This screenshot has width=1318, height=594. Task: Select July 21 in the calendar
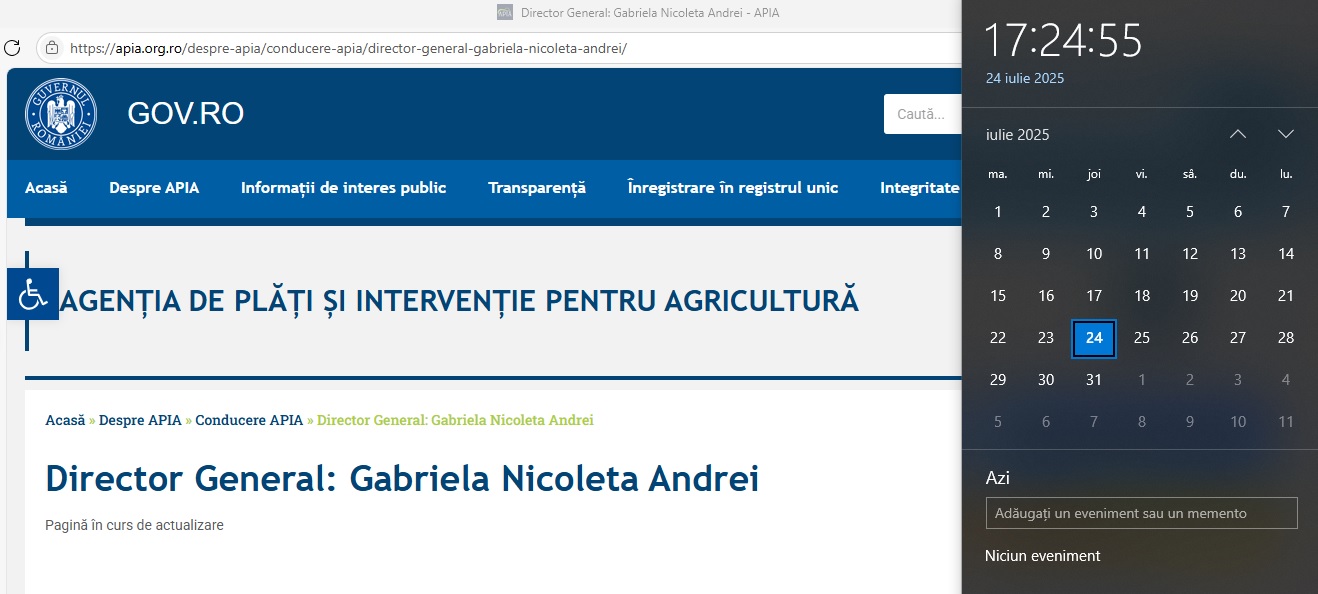pos(1286,296)
